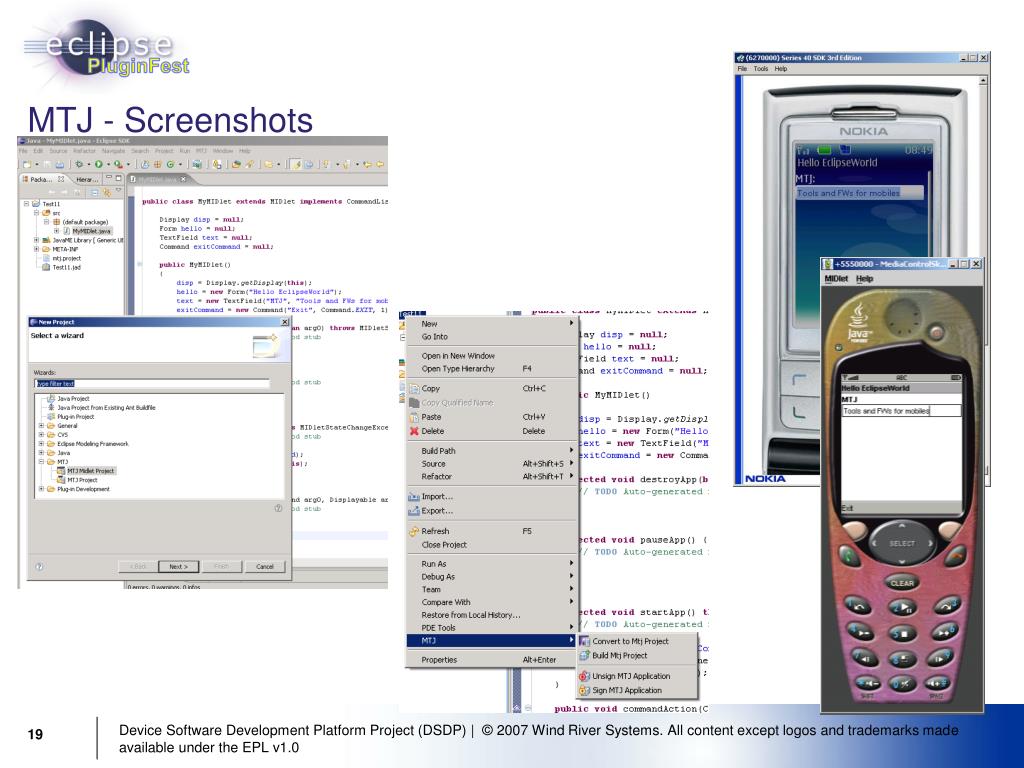Screen dimensions: 1024x768
Task: Collapse the src folder node
Action: click(37, 213)
